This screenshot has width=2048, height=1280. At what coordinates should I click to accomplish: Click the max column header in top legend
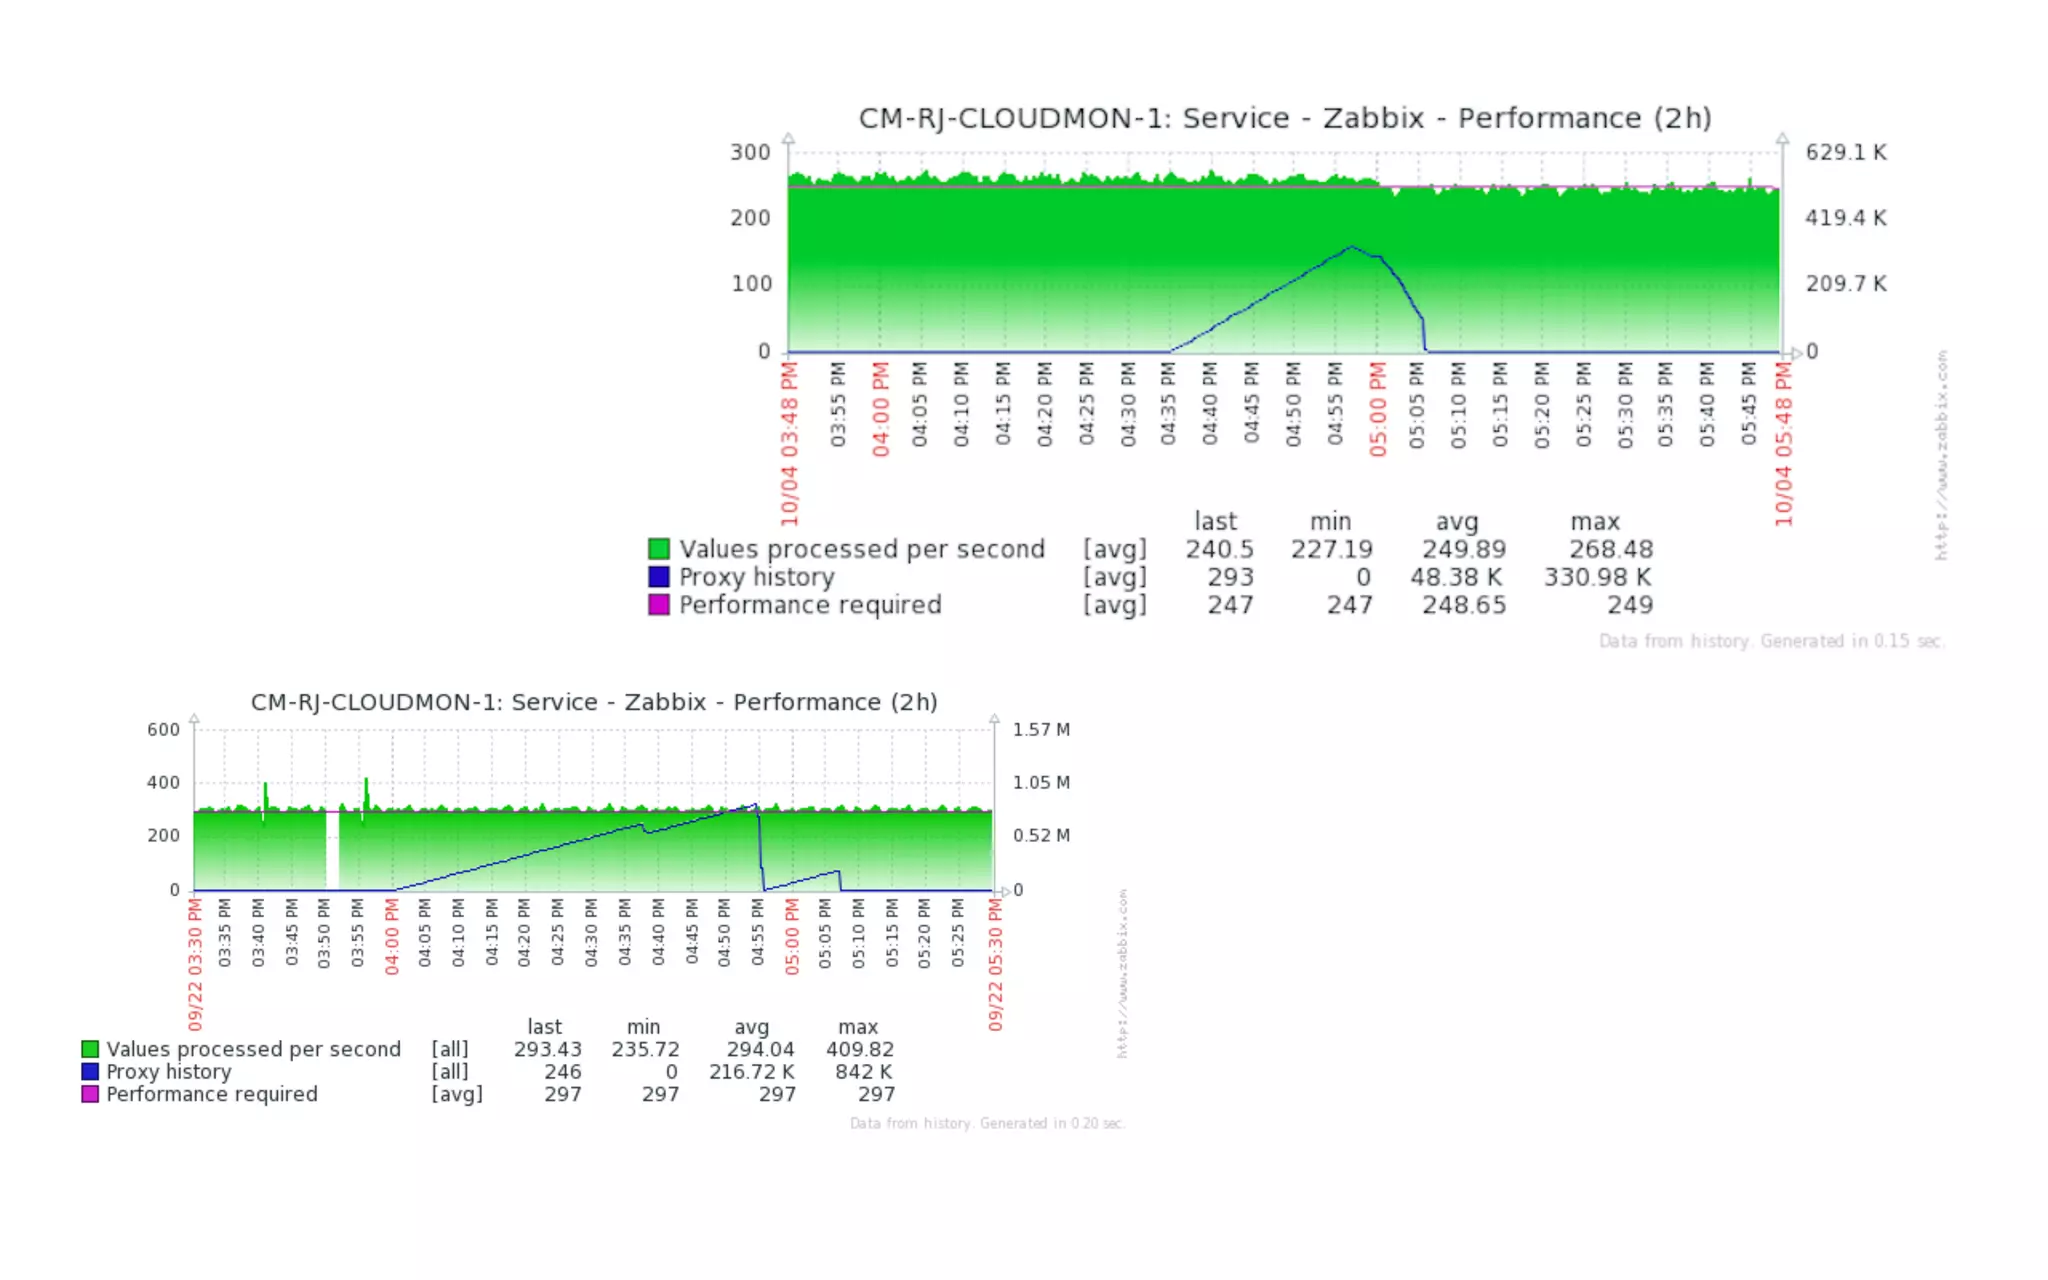tap(1594, 522)
